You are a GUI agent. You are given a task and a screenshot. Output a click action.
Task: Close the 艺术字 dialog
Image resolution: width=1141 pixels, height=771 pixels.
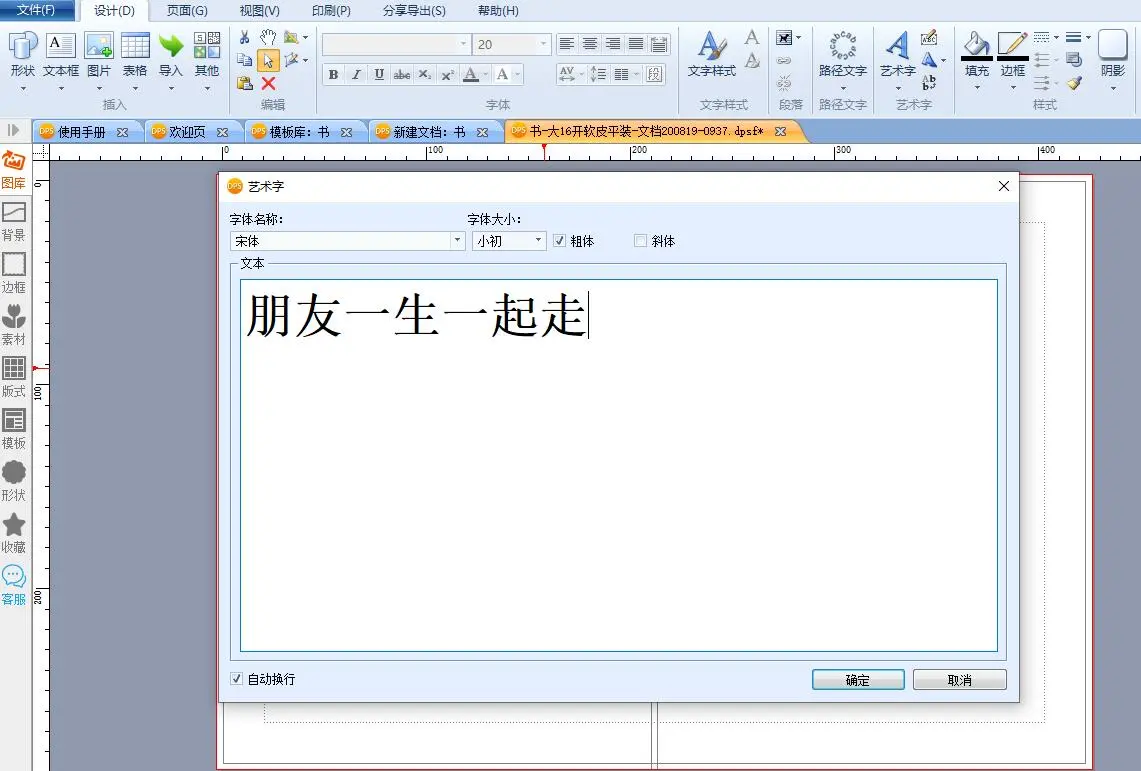click(x=1003, y=186)
